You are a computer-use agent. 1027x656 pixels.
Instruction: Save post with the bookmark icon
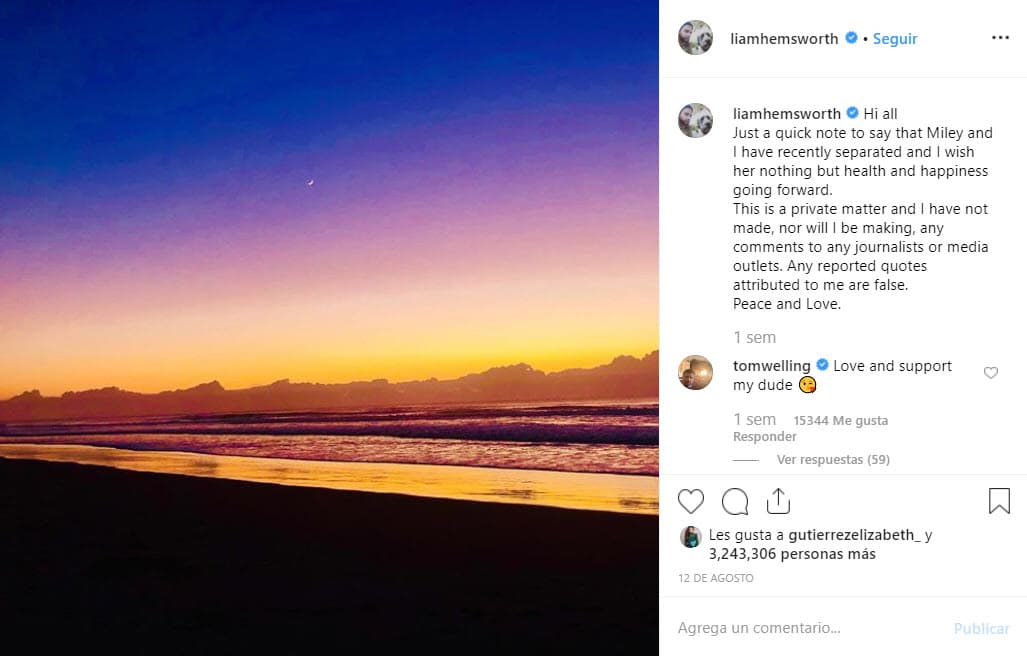[999, 501]
